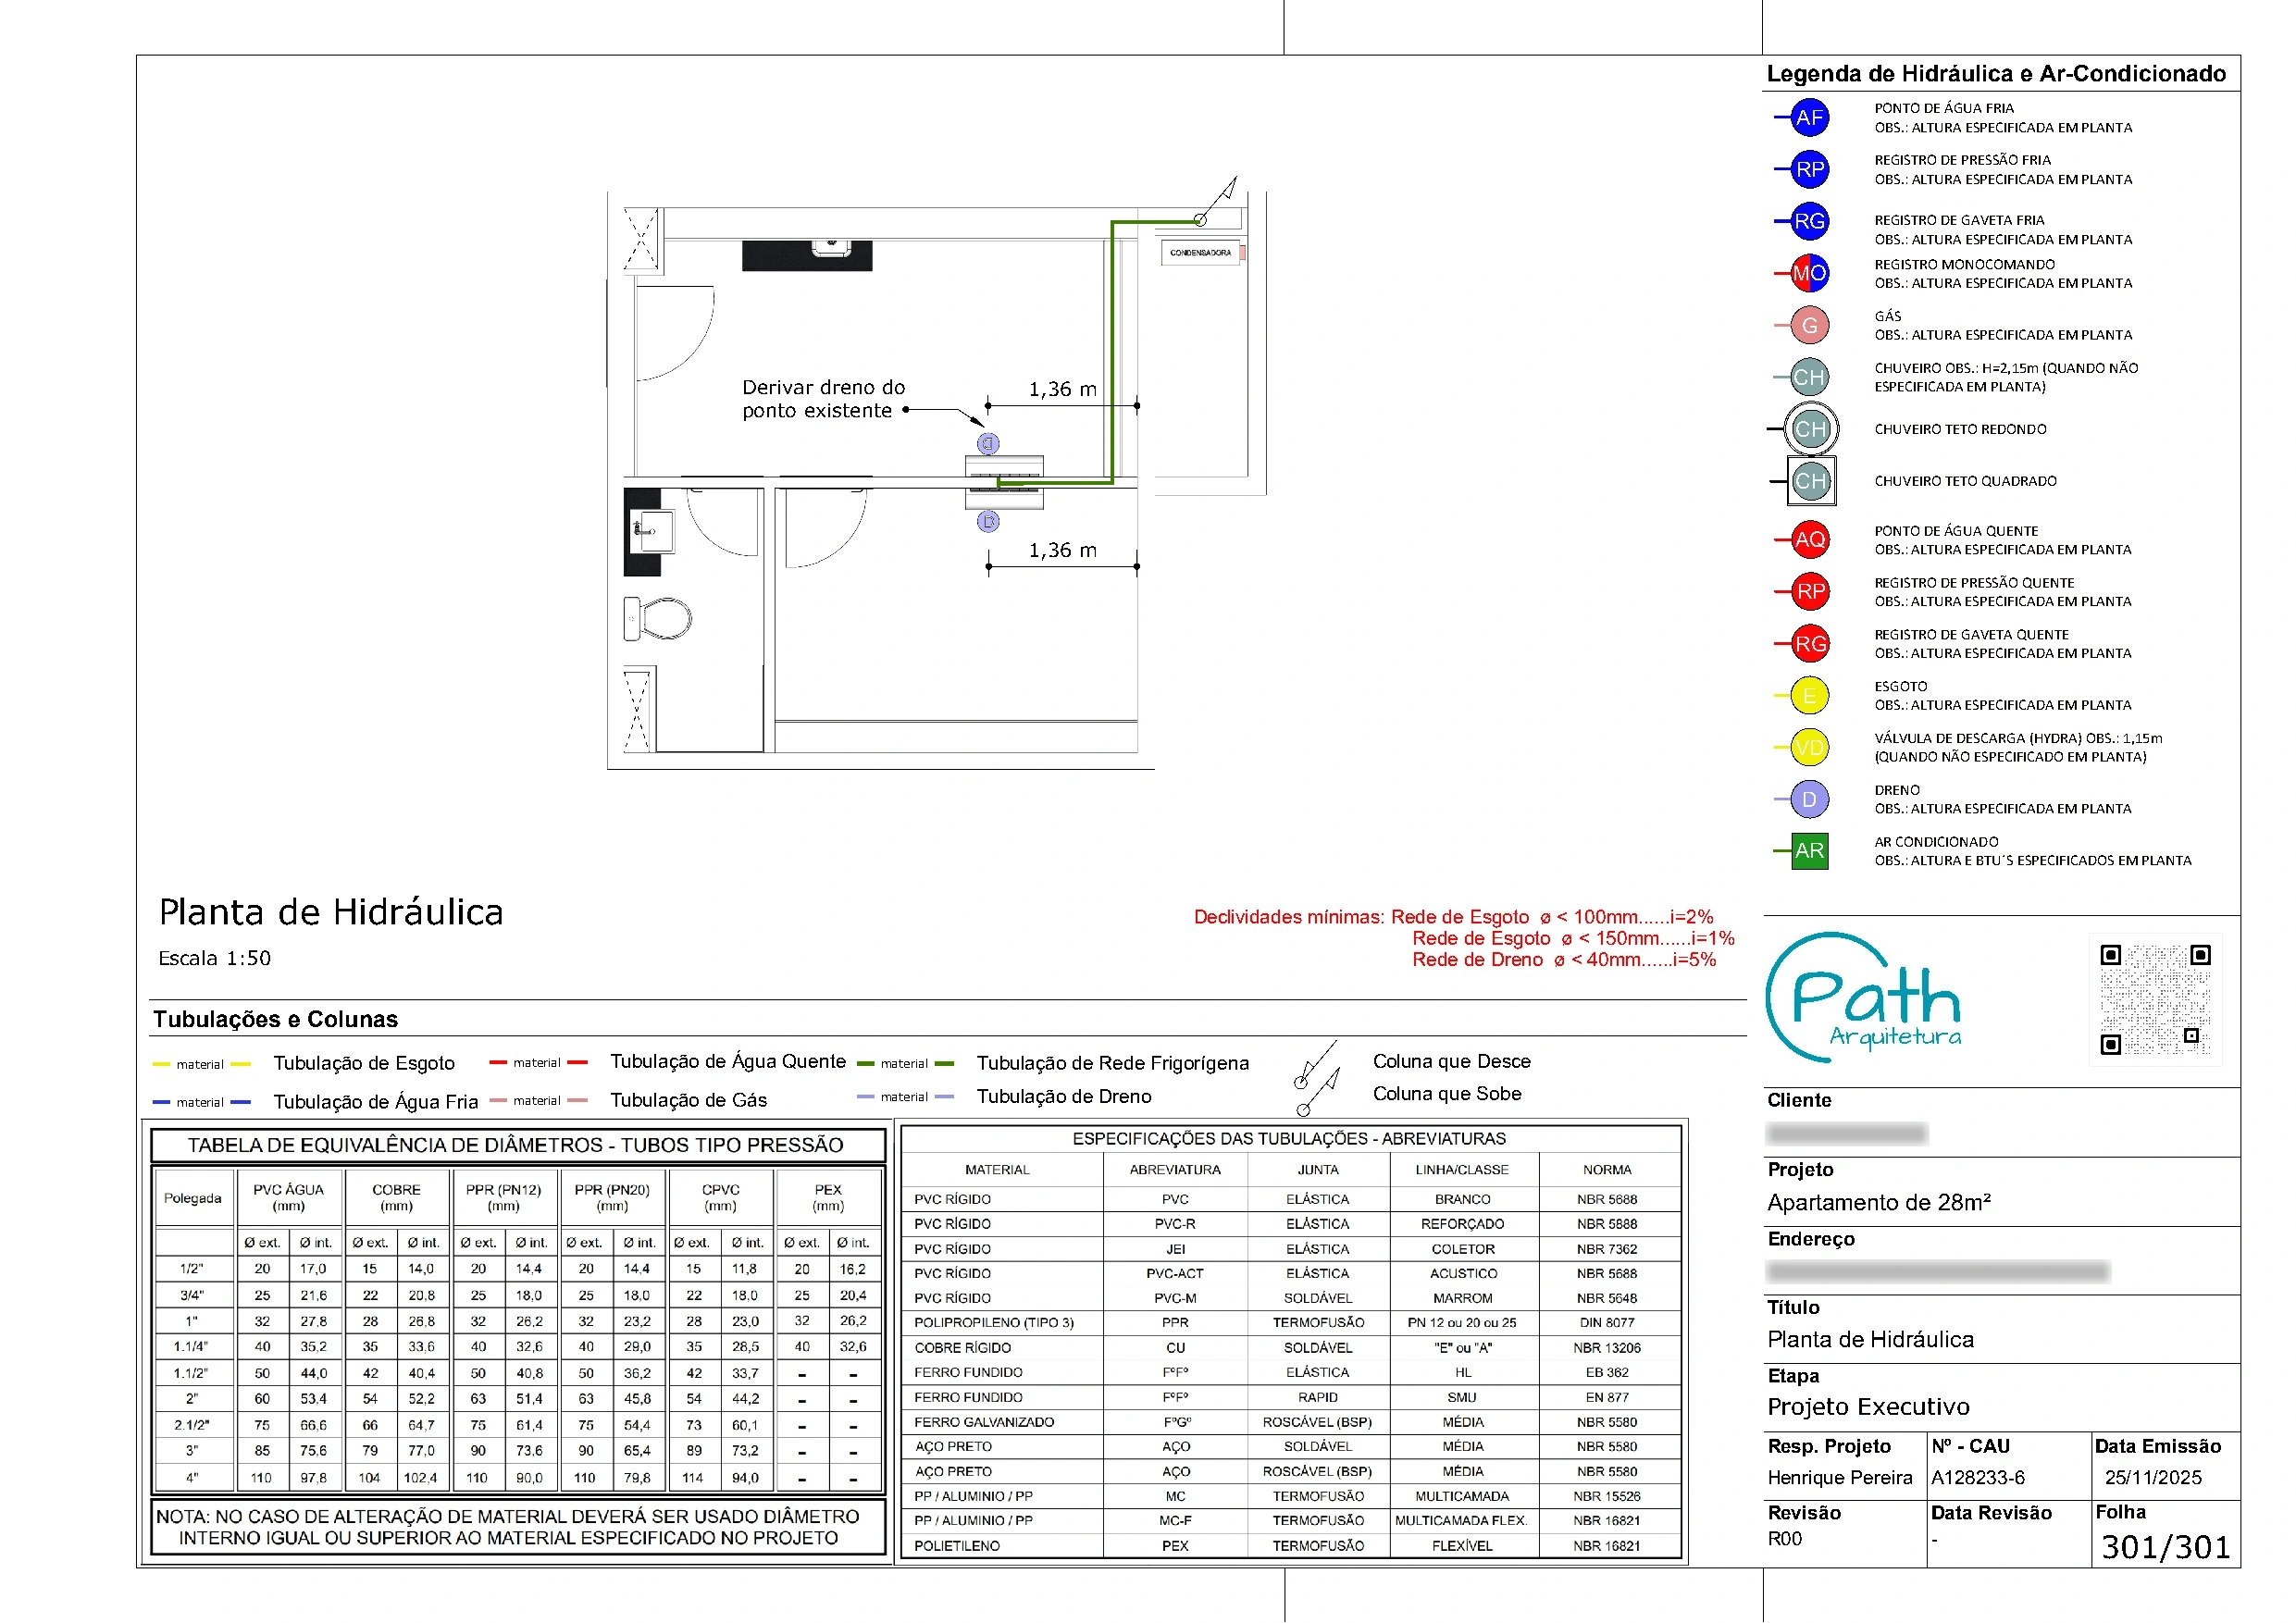2296x1623 pixels.
Task: Click the red-blue MO monocomando symbol
Action: click(1808, 273)
